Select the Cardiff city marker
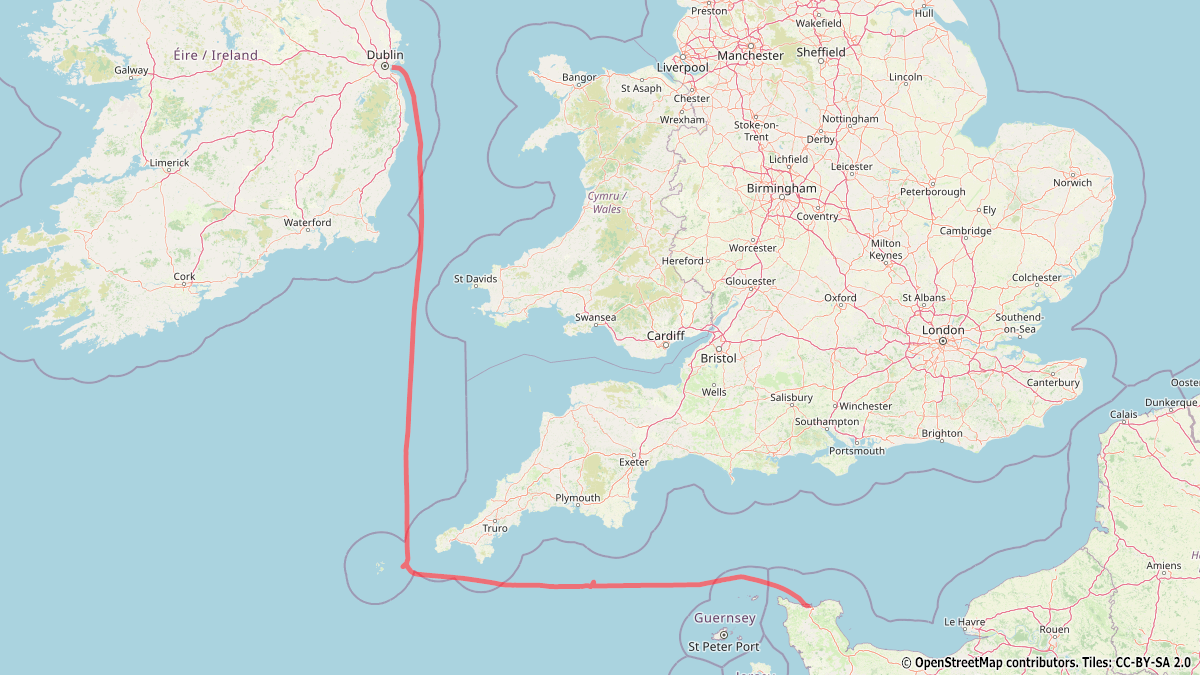1200x675 pixels. [x=665, y=346]
